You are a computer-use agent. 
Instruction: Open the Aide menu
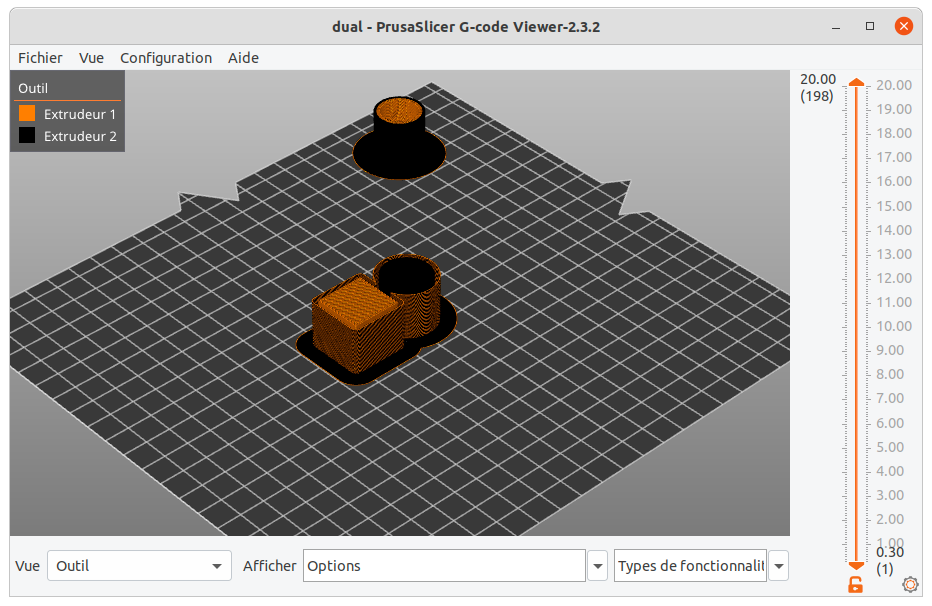coord(243,58)
